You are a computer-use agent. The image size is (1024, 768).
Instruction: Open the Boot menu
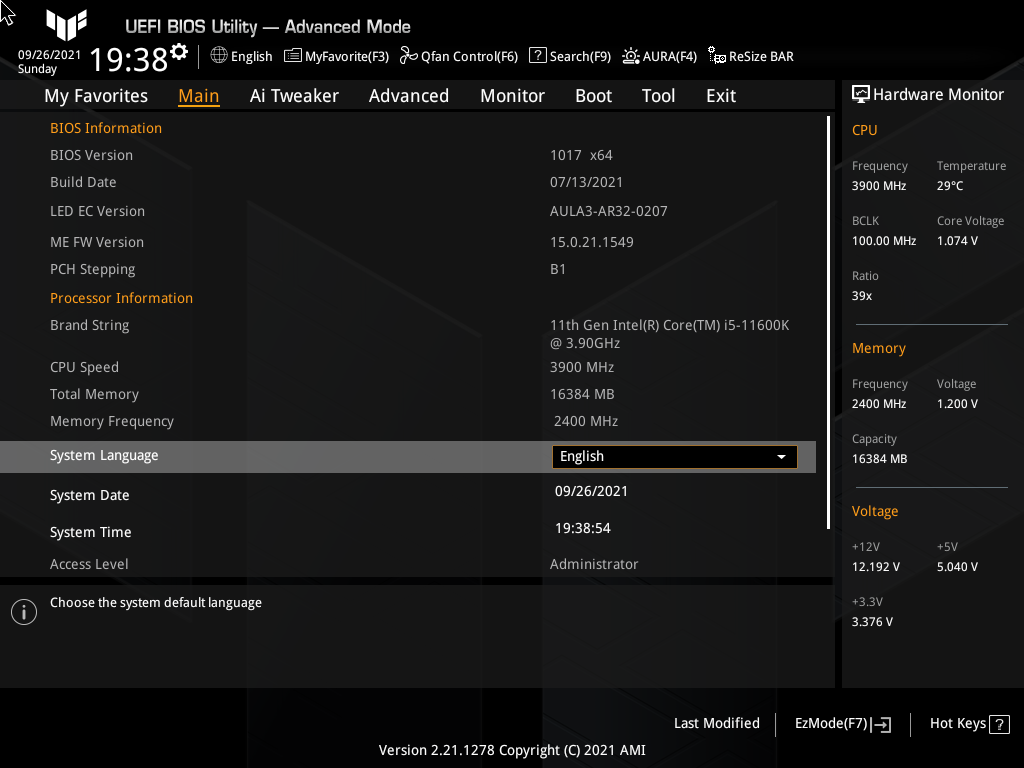(x=593, y=95)
